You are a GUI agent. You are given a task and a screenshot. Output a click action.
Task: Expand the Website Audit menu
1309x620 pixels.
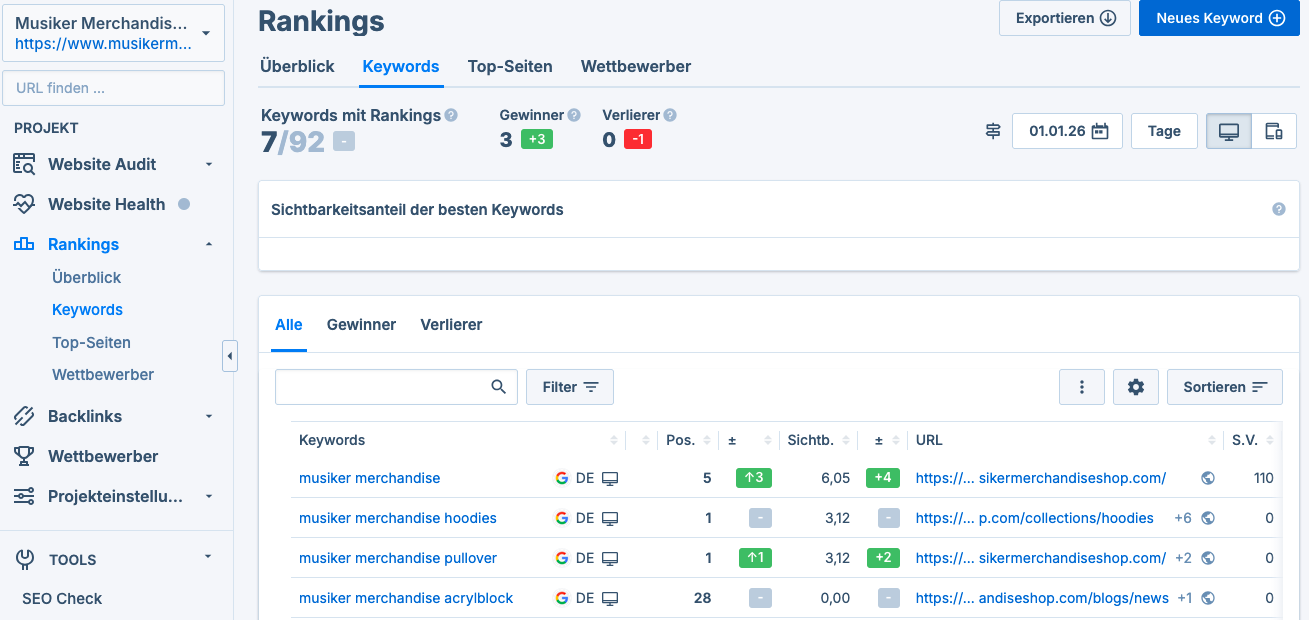pyautogui.click(x=208, y=163)
